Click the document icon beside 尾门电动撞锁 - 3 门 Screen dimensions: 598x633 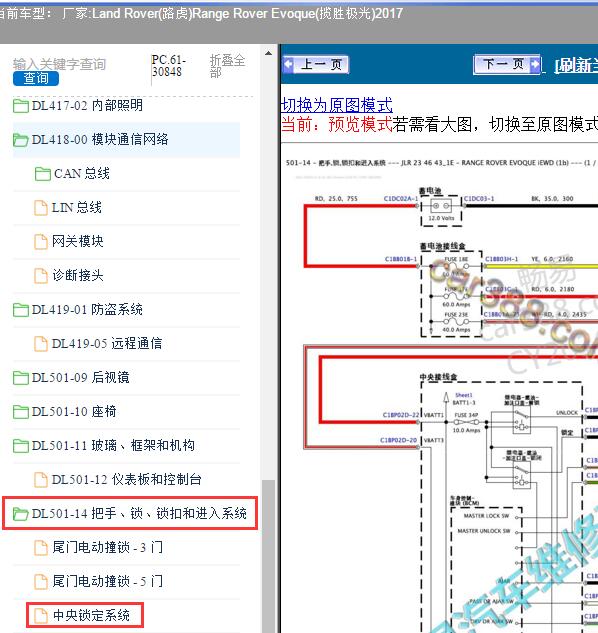[40, 548]
